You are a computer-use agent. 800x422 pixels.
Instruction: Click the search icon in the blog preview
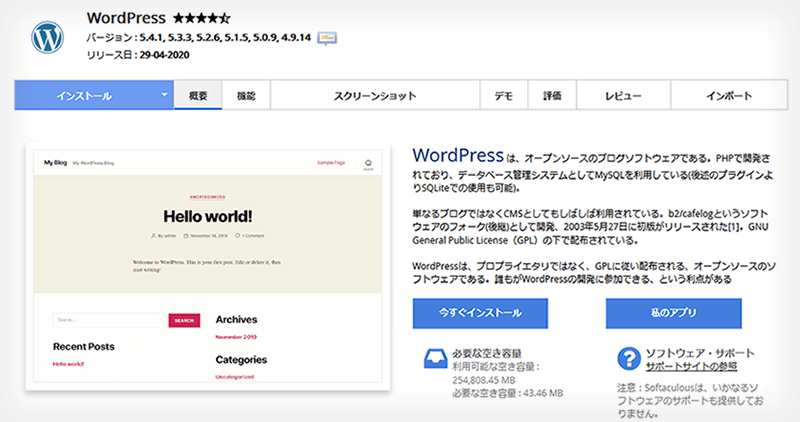pos(368,163)
